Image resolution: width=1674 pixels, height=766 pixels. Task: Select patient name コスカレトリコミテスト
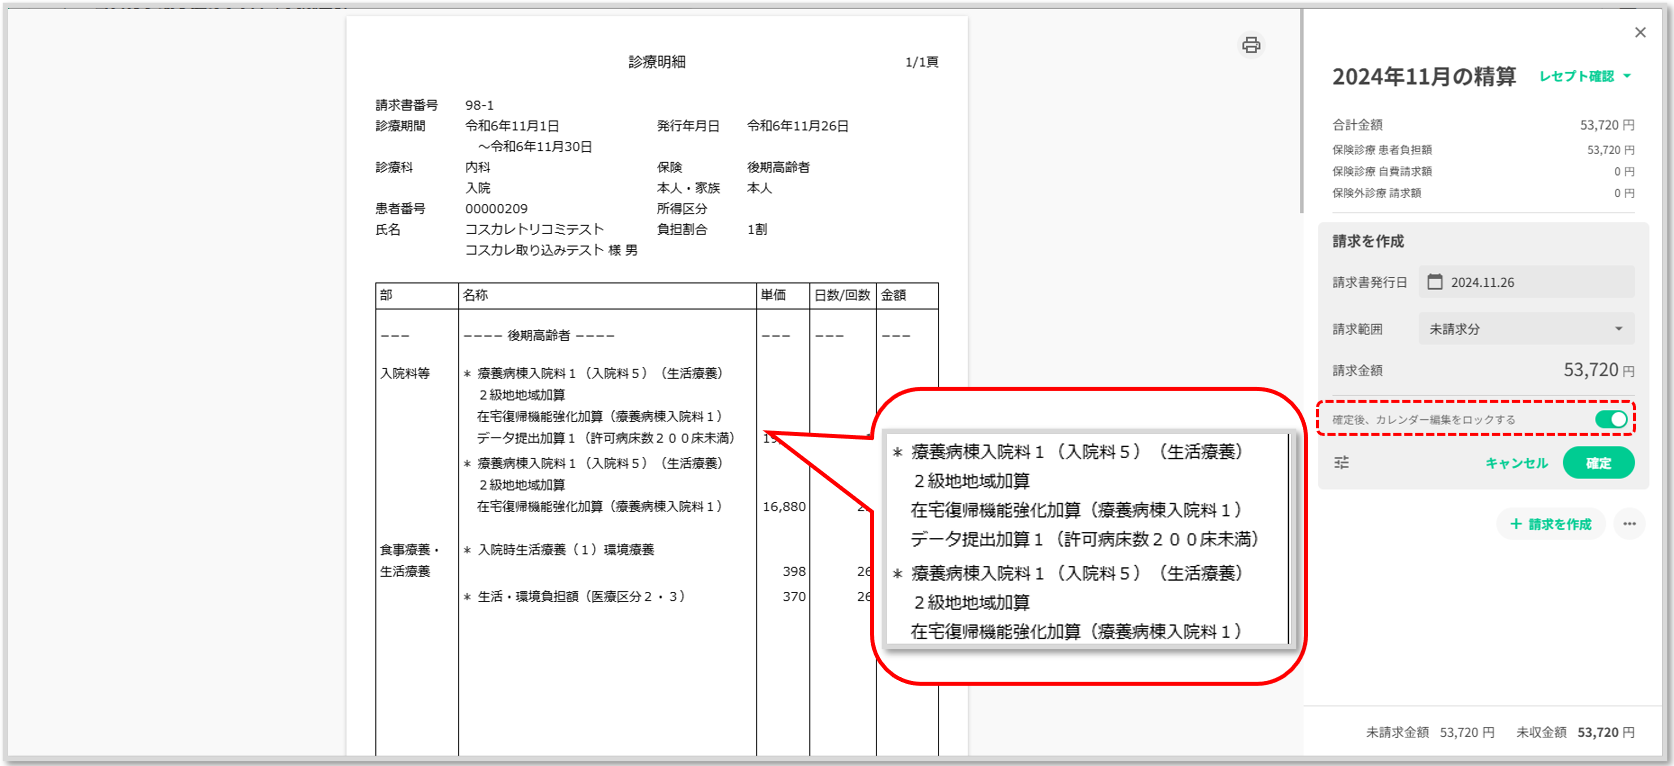[x=534, y=230]
